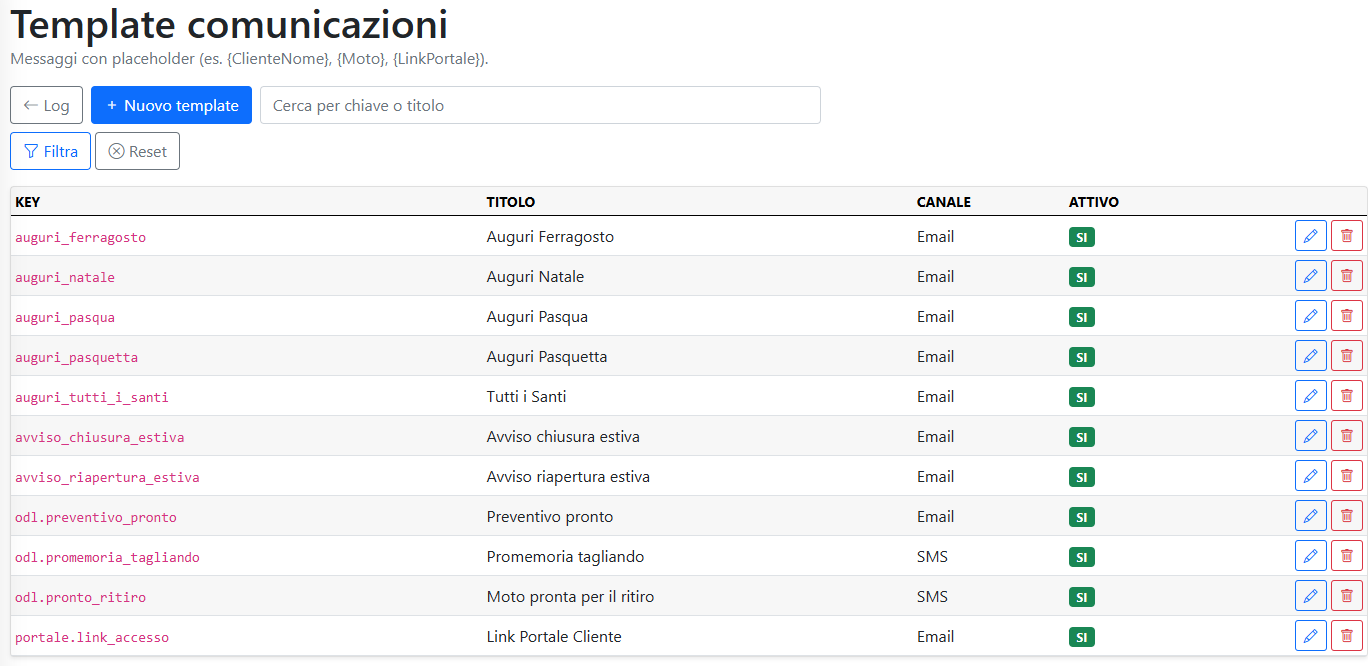
Task: Delete the avviso_chiusura_estiva template
Action: click(x=1346, y=436)
